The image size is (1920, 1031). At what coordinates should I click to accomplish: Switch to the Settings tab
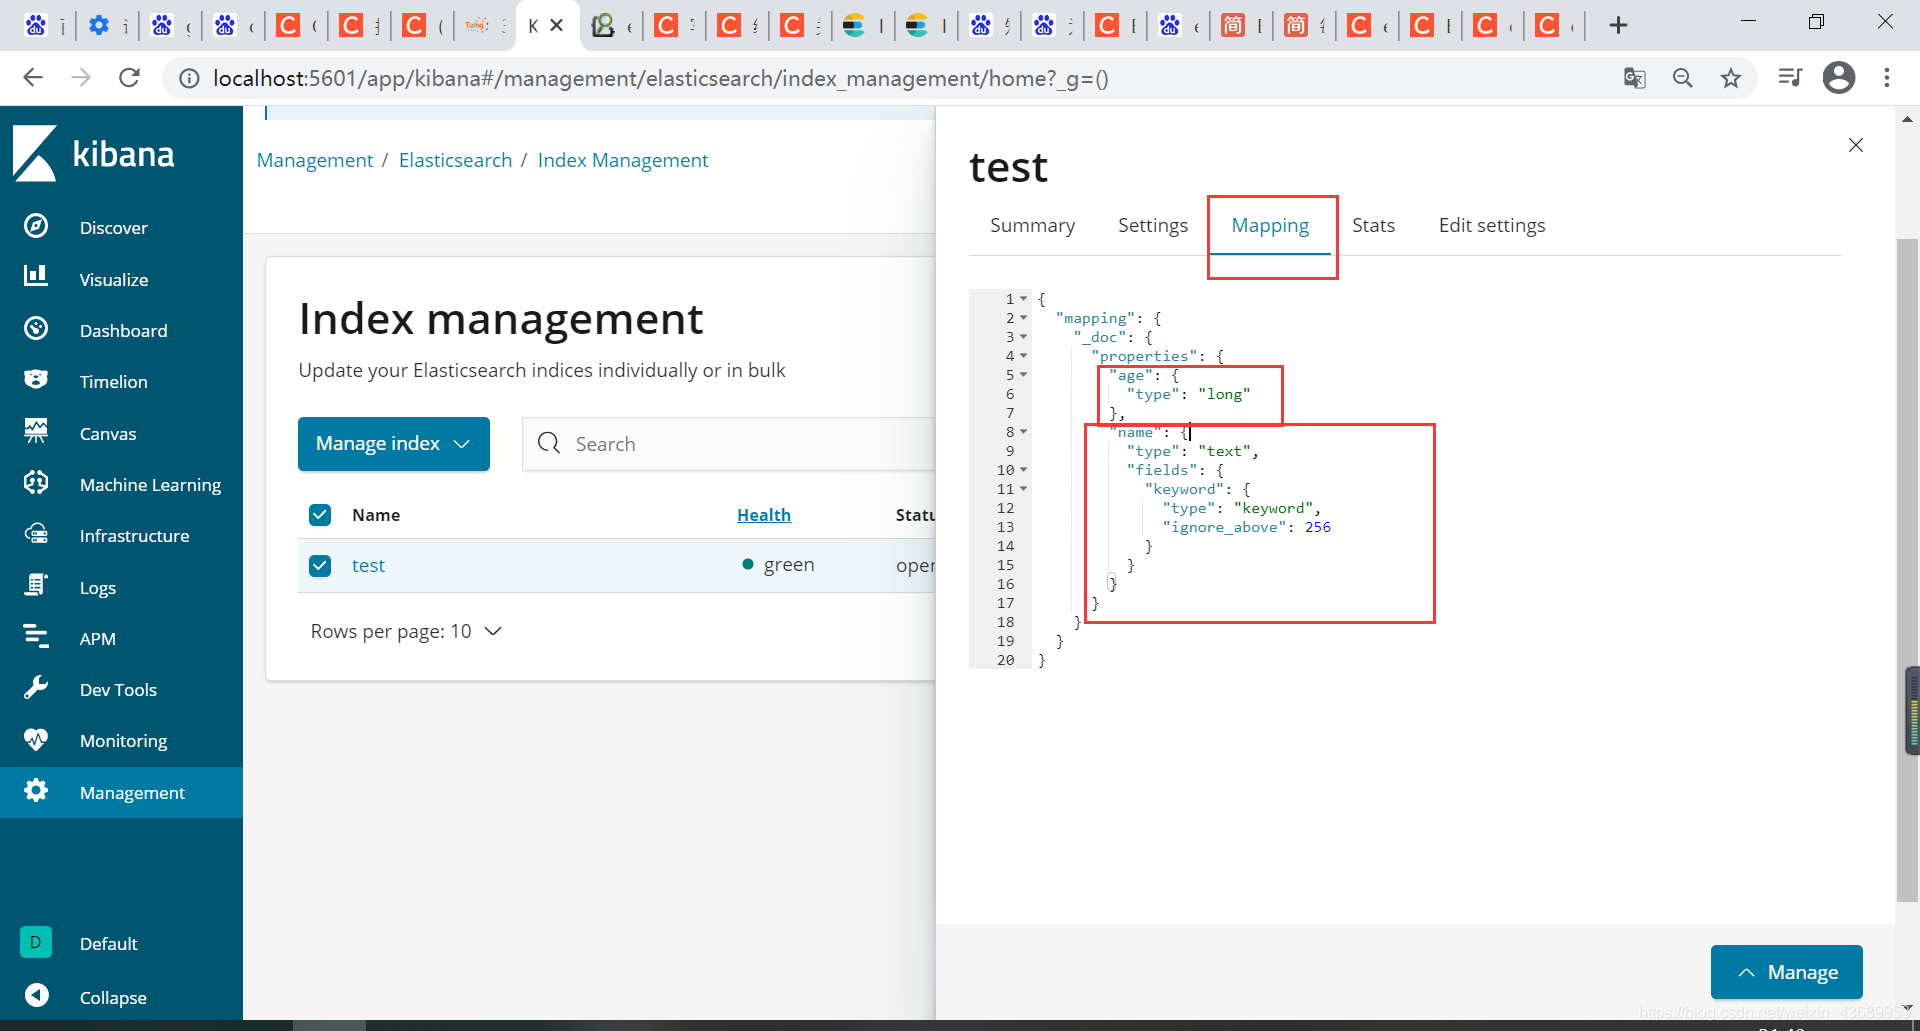(1153, 226)
